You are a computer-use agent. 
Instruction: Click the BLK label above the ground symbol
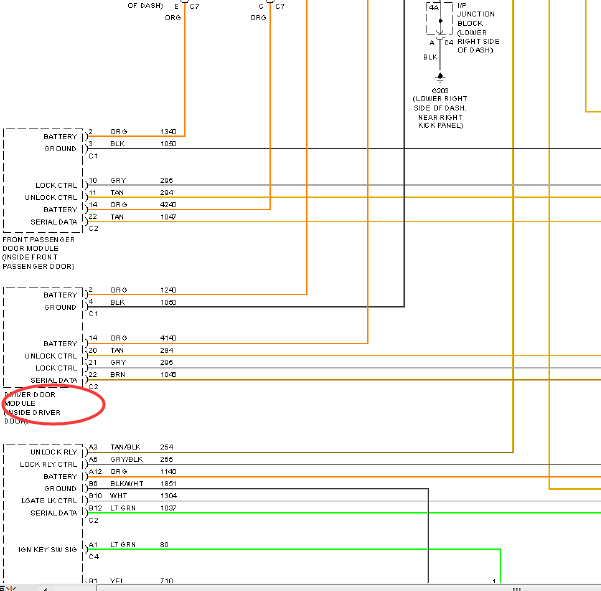(430, 57)
